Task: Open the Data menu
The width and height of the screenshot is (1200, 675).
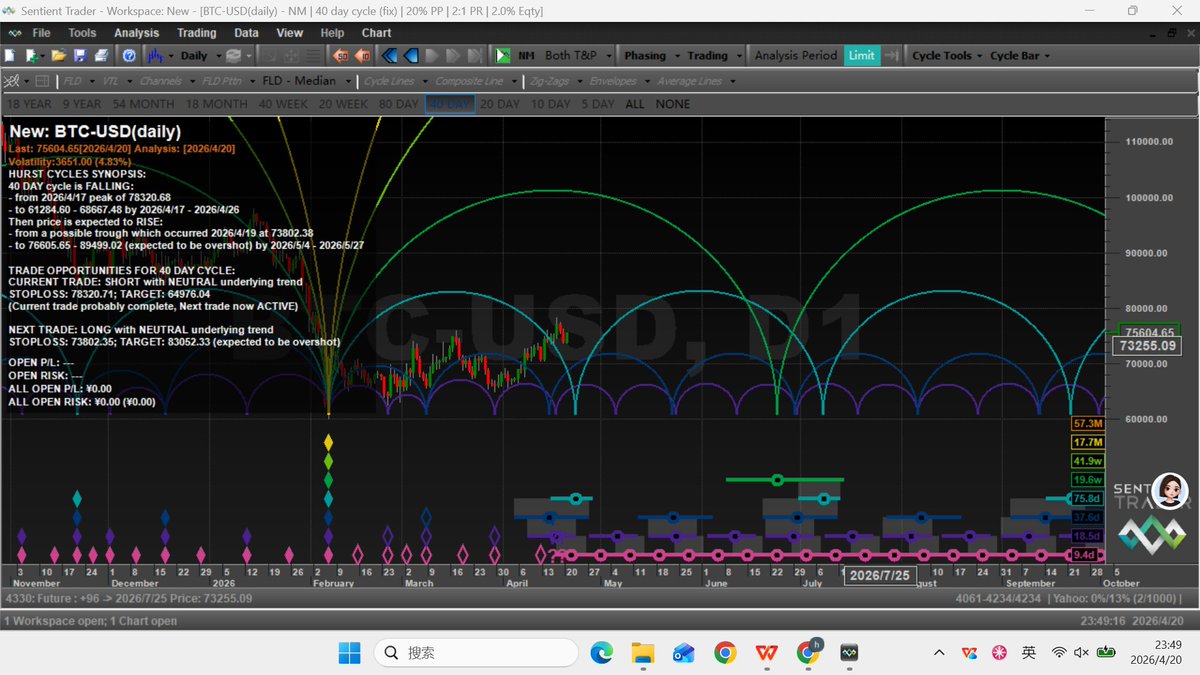Action: (x=246, y=33)
